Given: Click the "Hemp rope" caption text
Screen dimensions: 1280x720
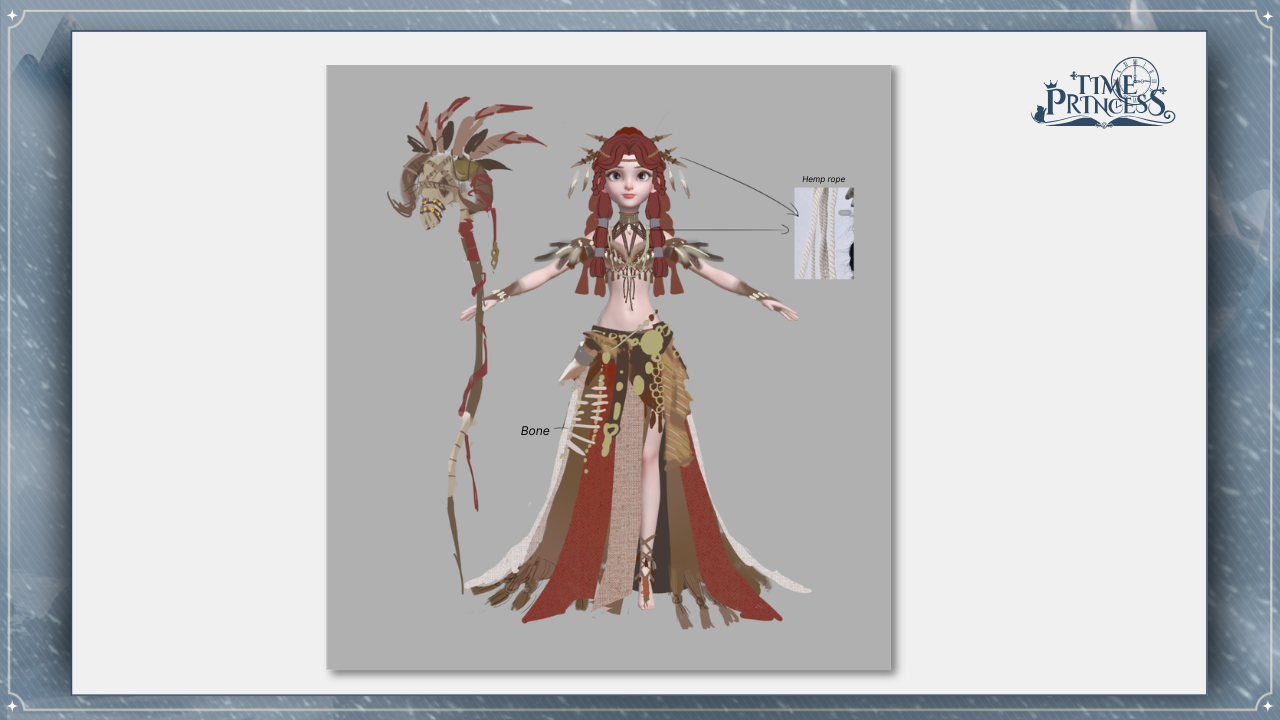Looking at the screenshot, I should [823, 179].
